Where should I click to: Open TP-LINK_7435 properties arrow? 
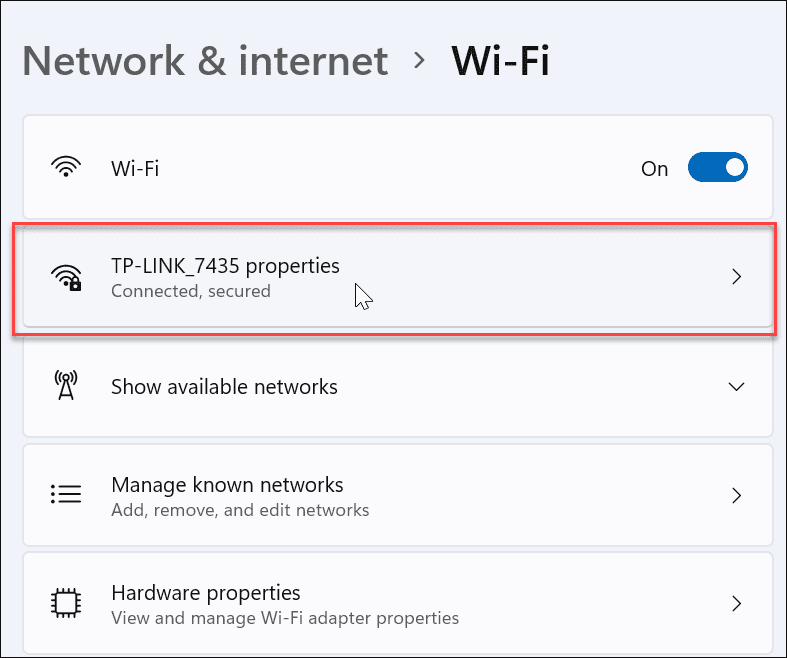[736, 277]
